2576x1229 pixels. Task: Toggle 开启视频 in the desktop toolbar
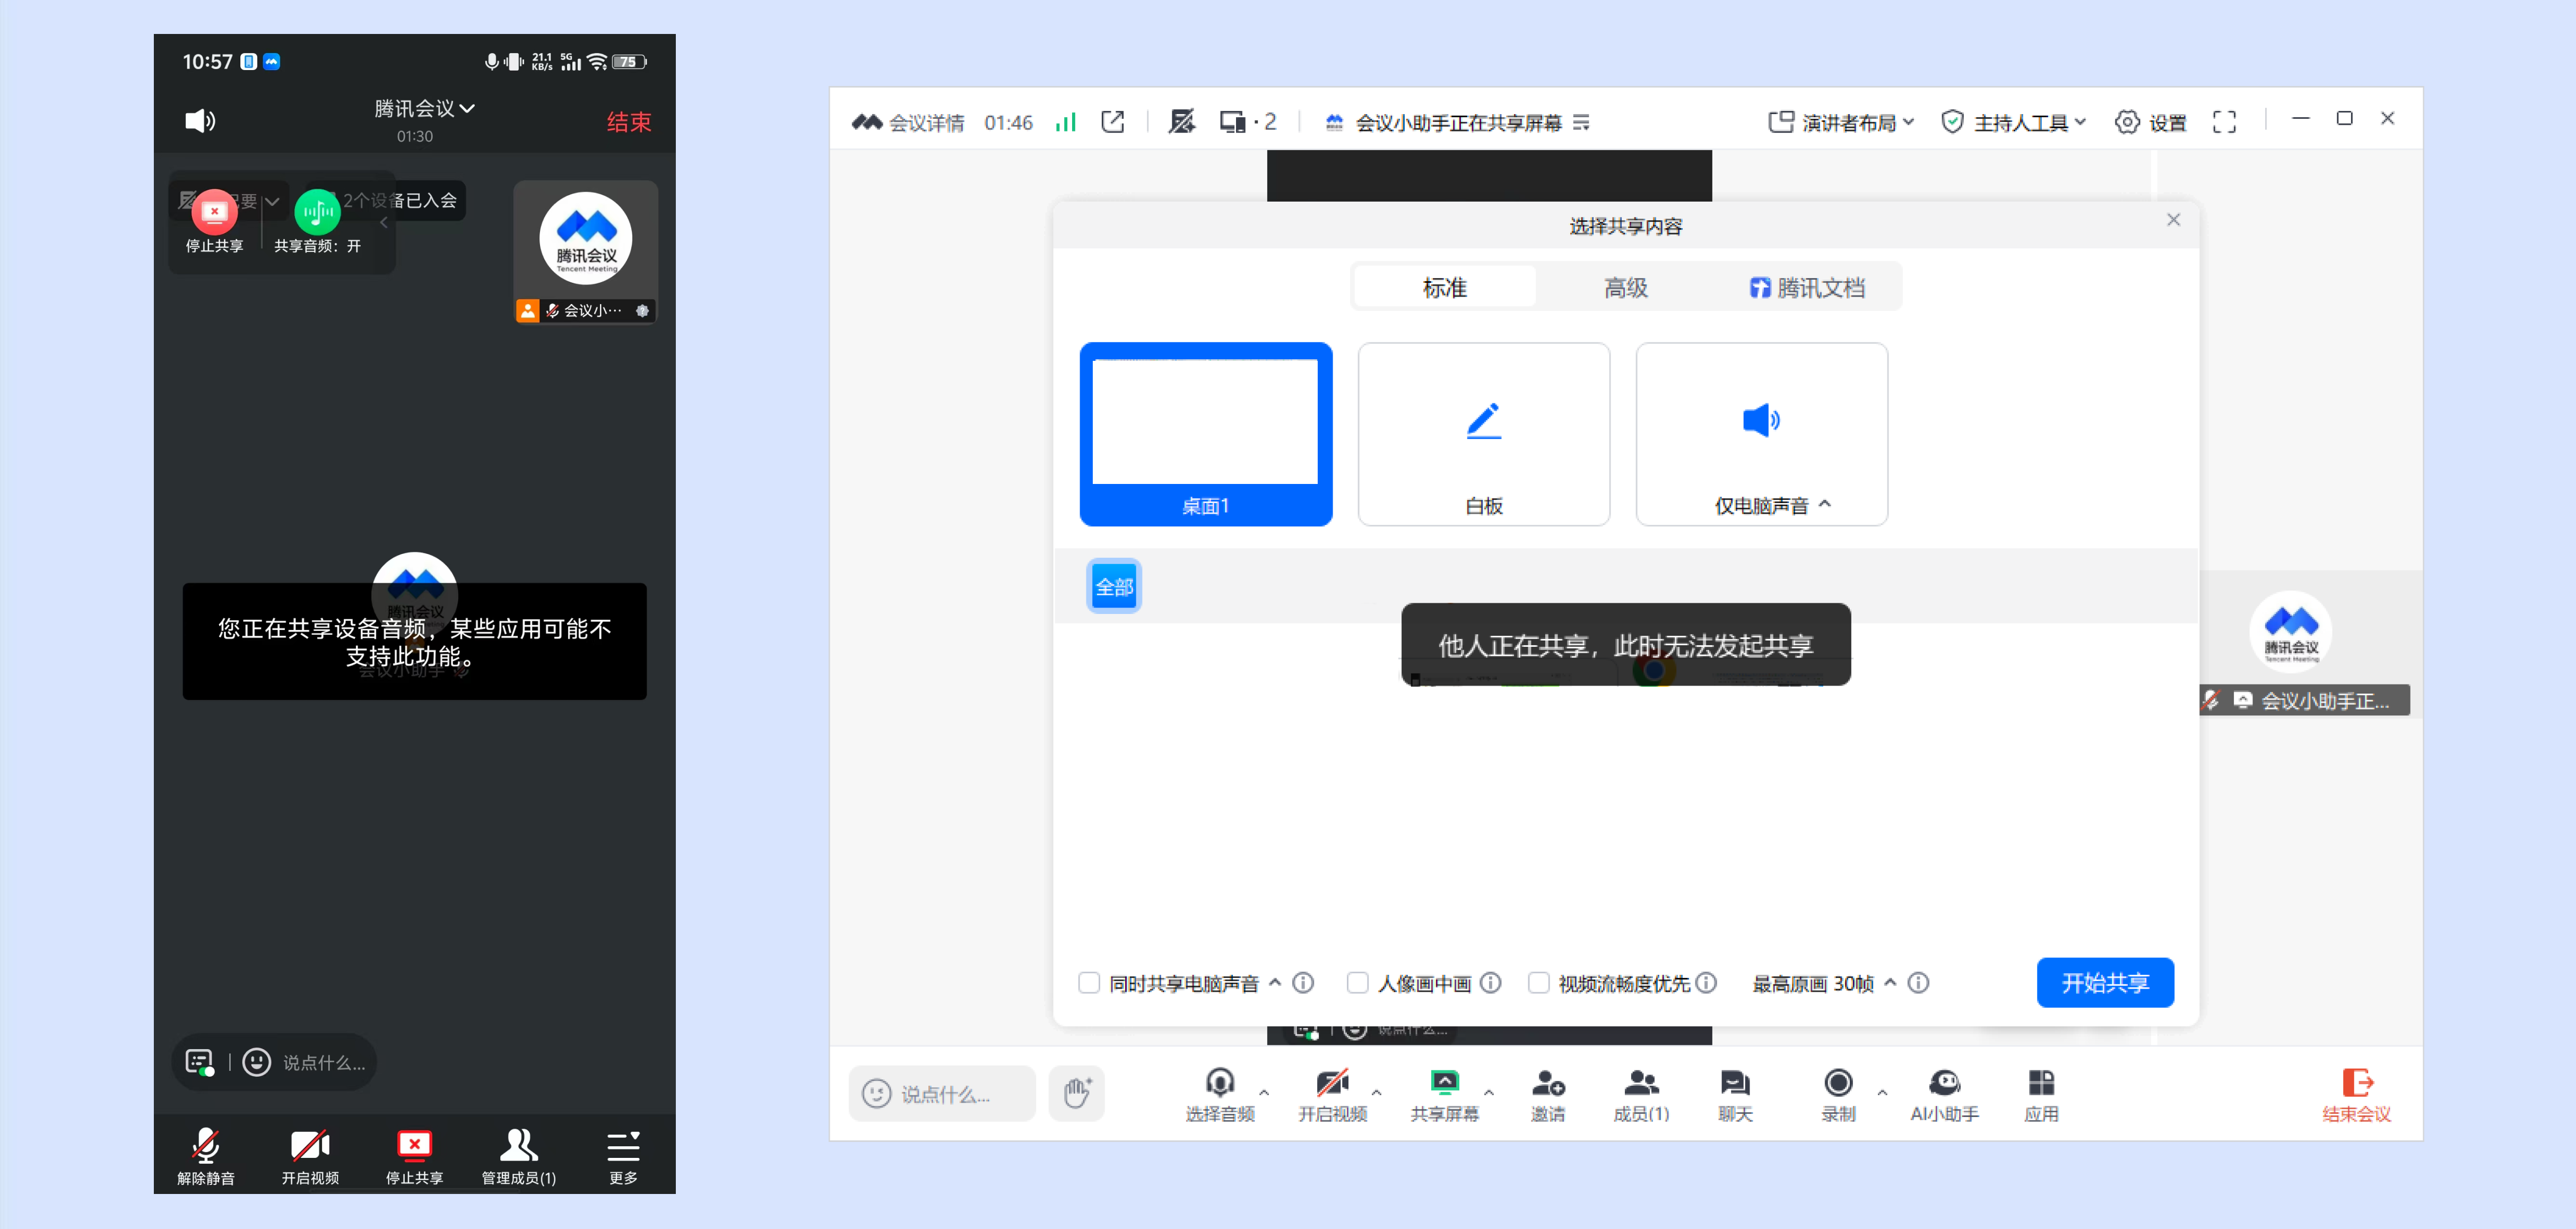(1332, 1095)
